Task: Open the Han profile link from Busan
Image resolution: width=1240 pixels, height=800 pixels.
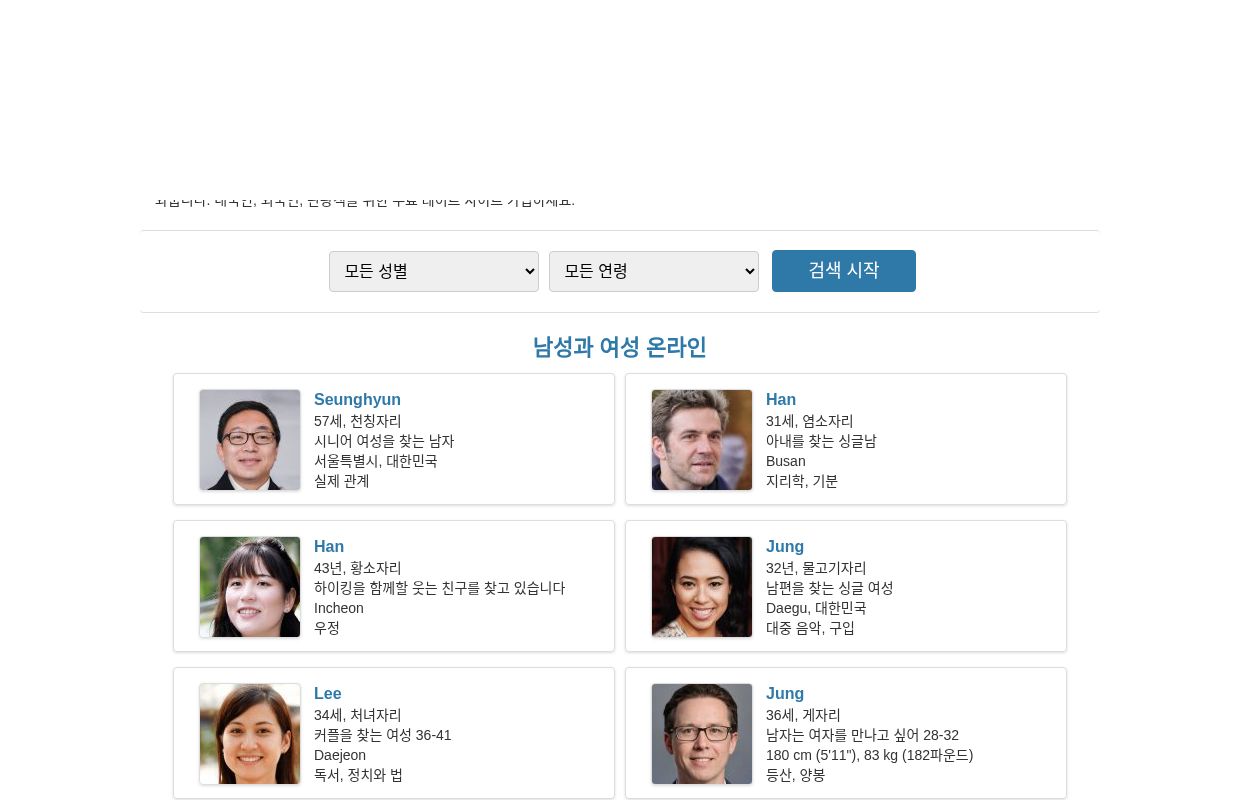Action: 781,400
